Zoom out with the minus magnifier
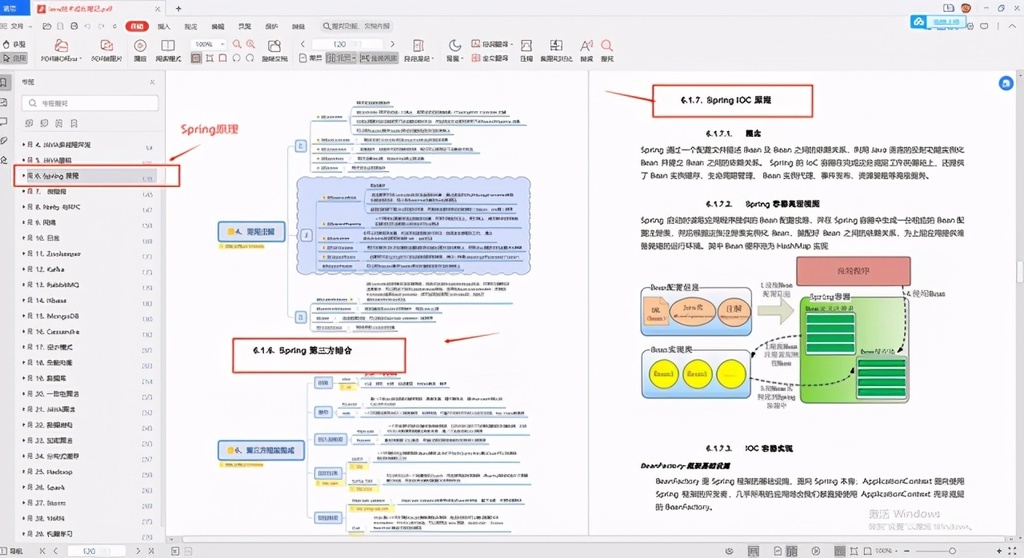This screenshot has height=558, width=1024. 237,44
